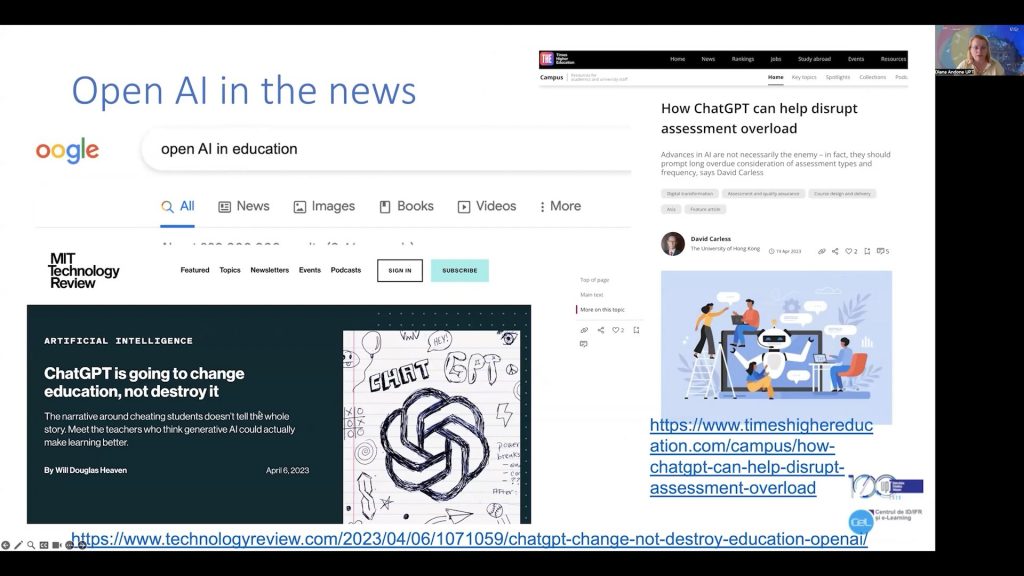Click the previous slide arrow icon
1024x576 pixels.
coord(5,545)
